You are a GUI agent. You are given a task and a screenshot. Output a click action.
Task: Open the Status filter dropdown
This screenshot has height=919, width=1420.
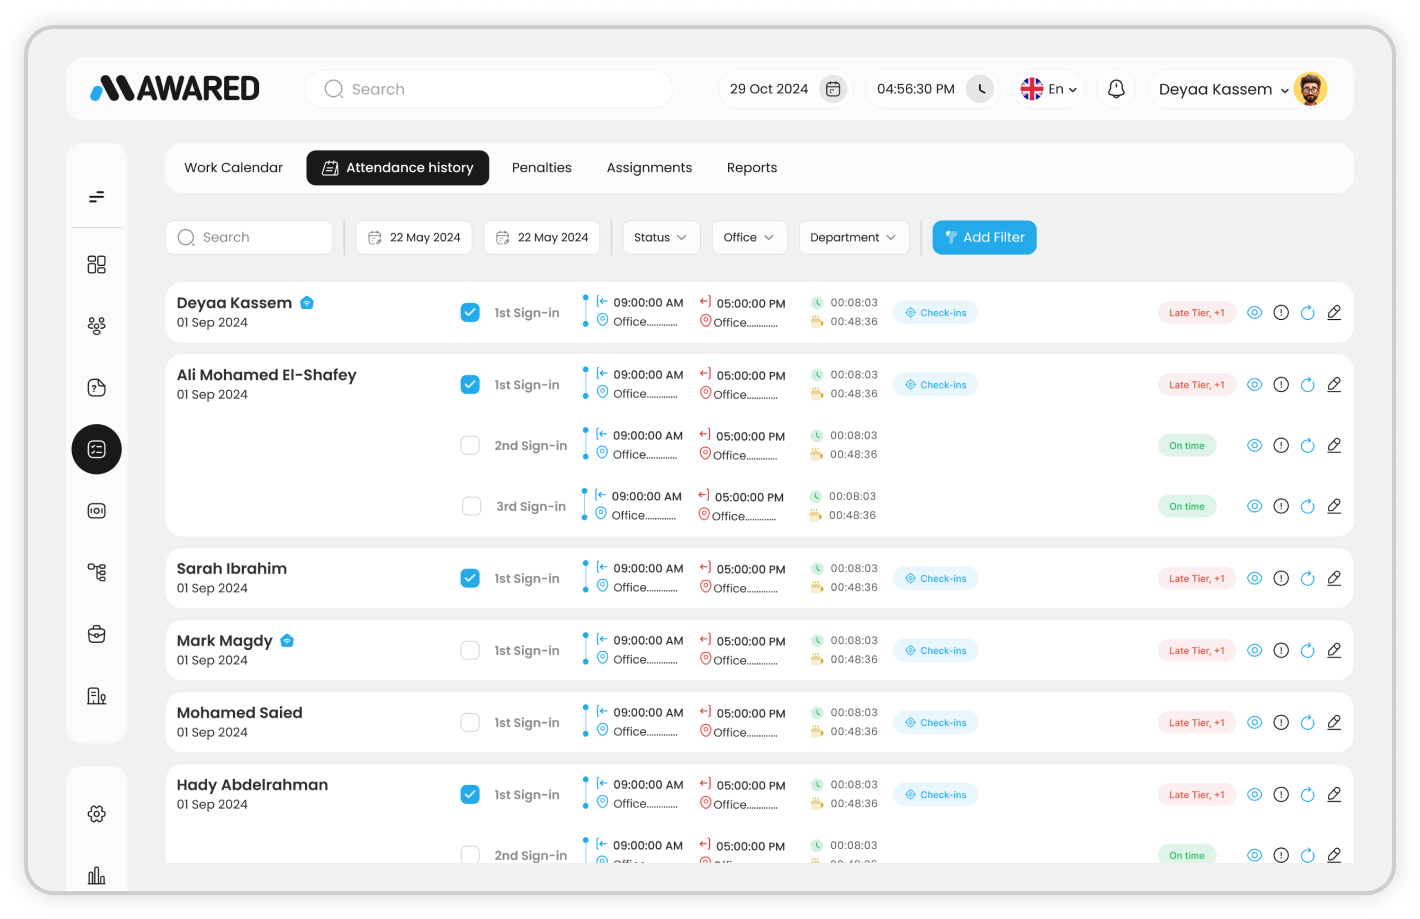[661, 237]
